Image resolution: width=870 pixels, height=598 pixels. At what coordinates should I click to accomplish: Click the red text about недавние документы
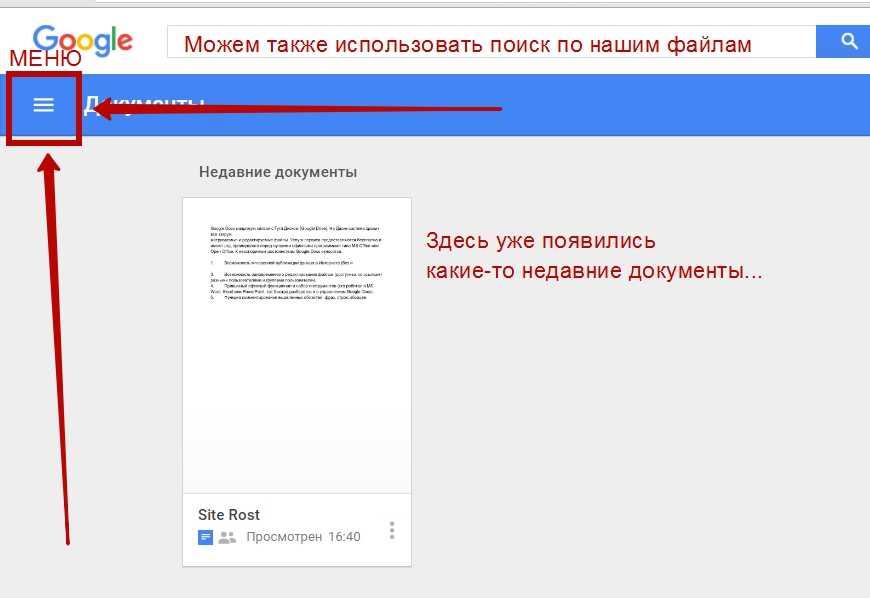(x=593, y=256)
